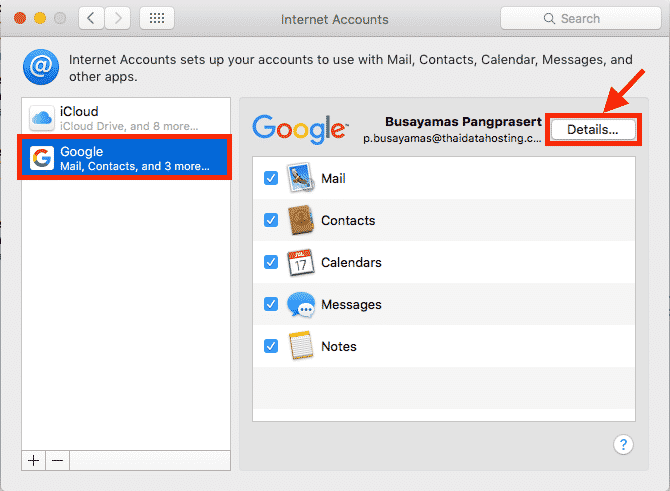Click the p.busayamas@thaidatahosting email text
The image size is (670, 491).
coord(452,138)
